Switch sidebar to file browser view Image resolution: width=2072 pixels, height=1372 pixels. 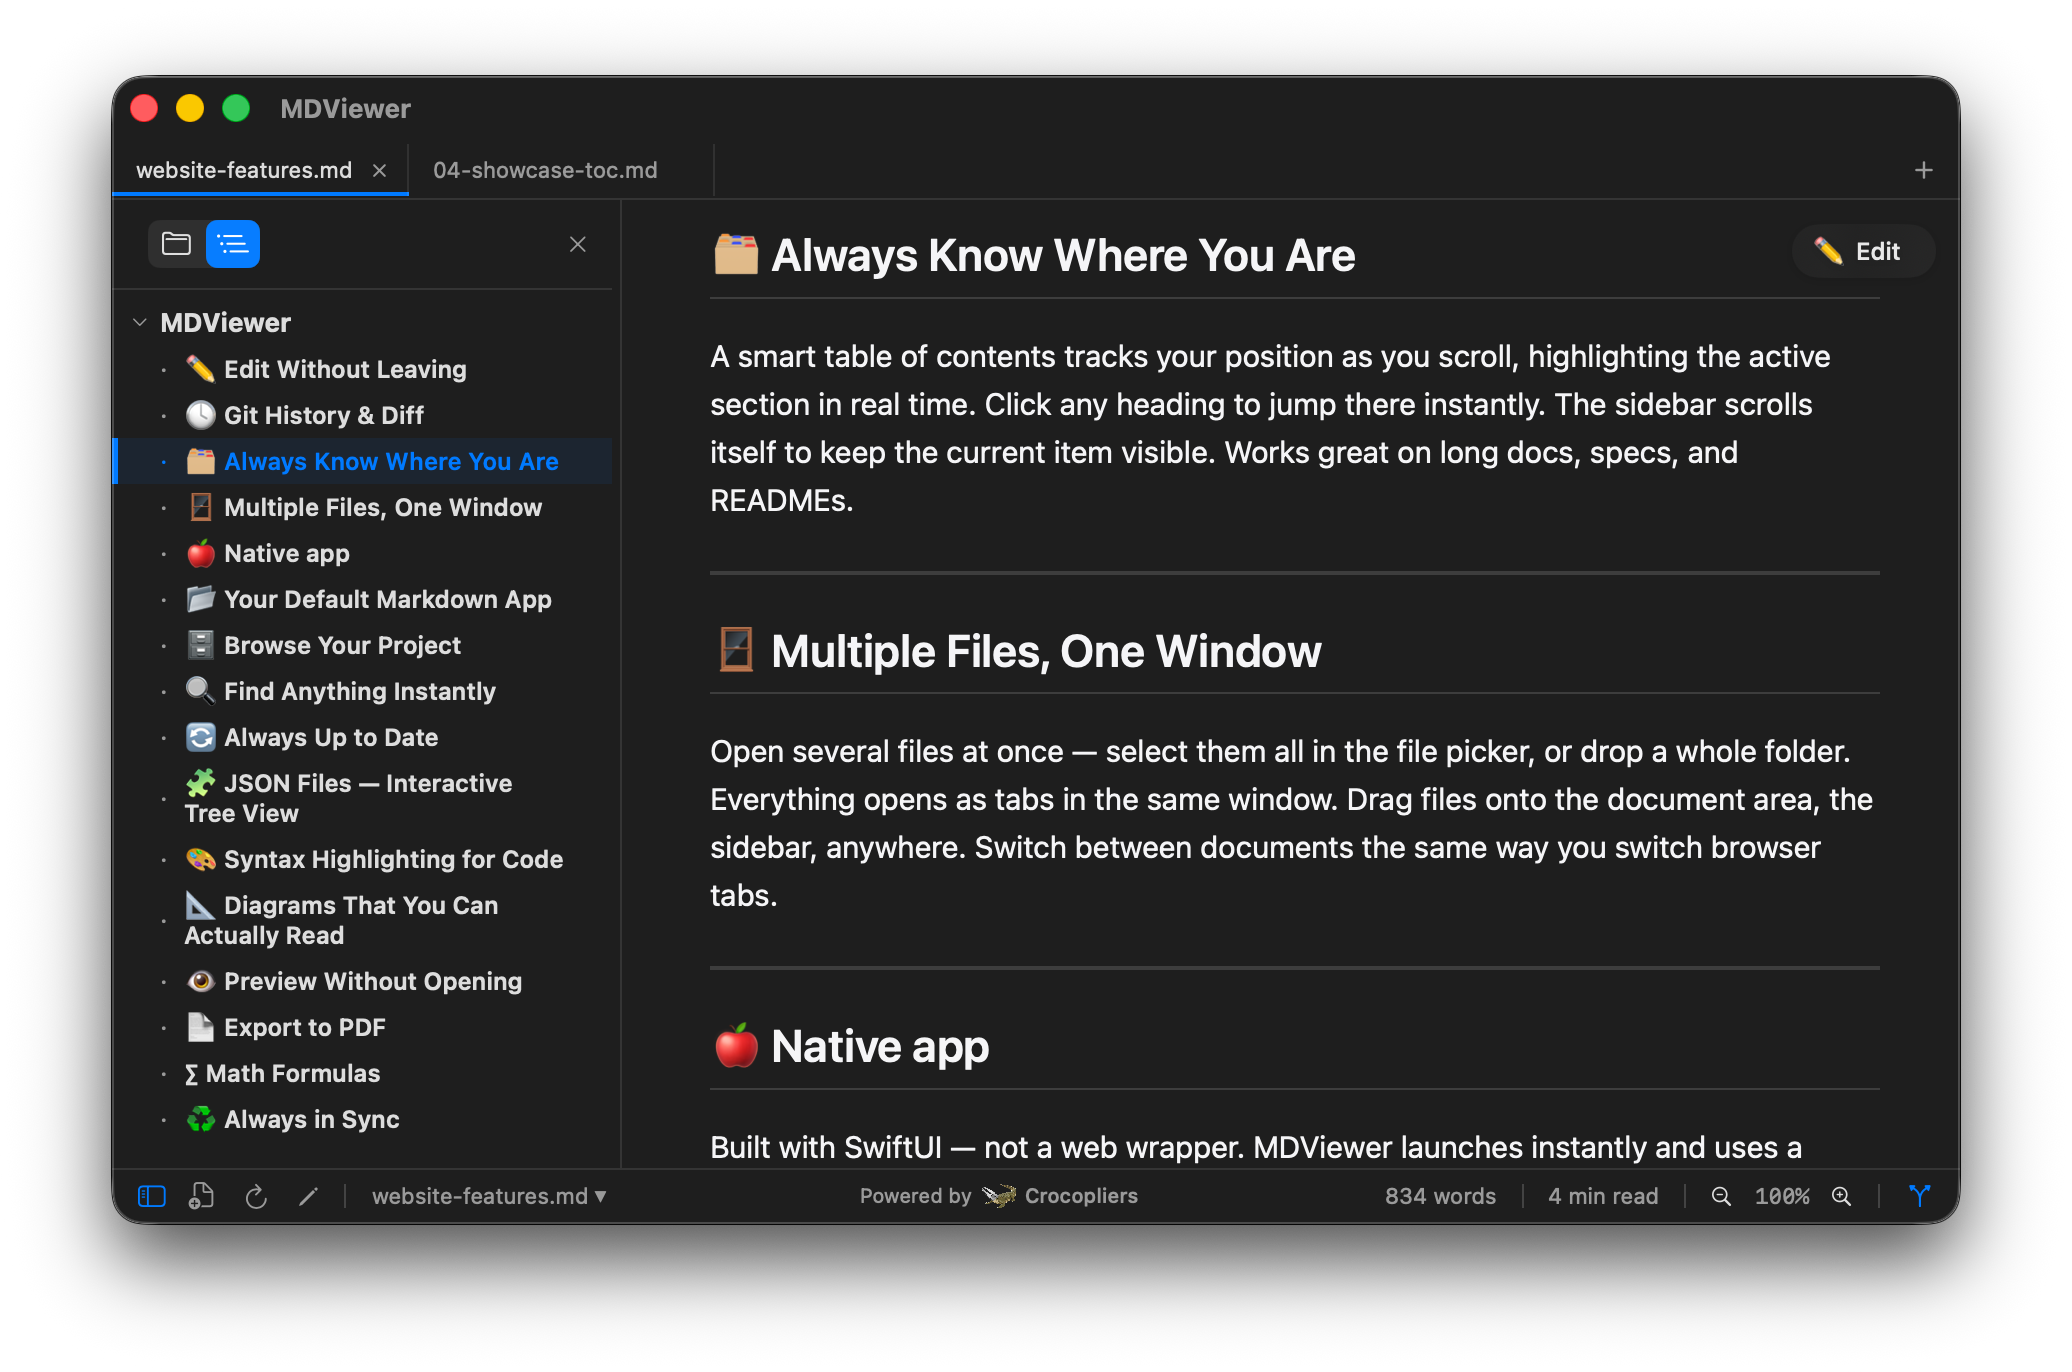177,244
